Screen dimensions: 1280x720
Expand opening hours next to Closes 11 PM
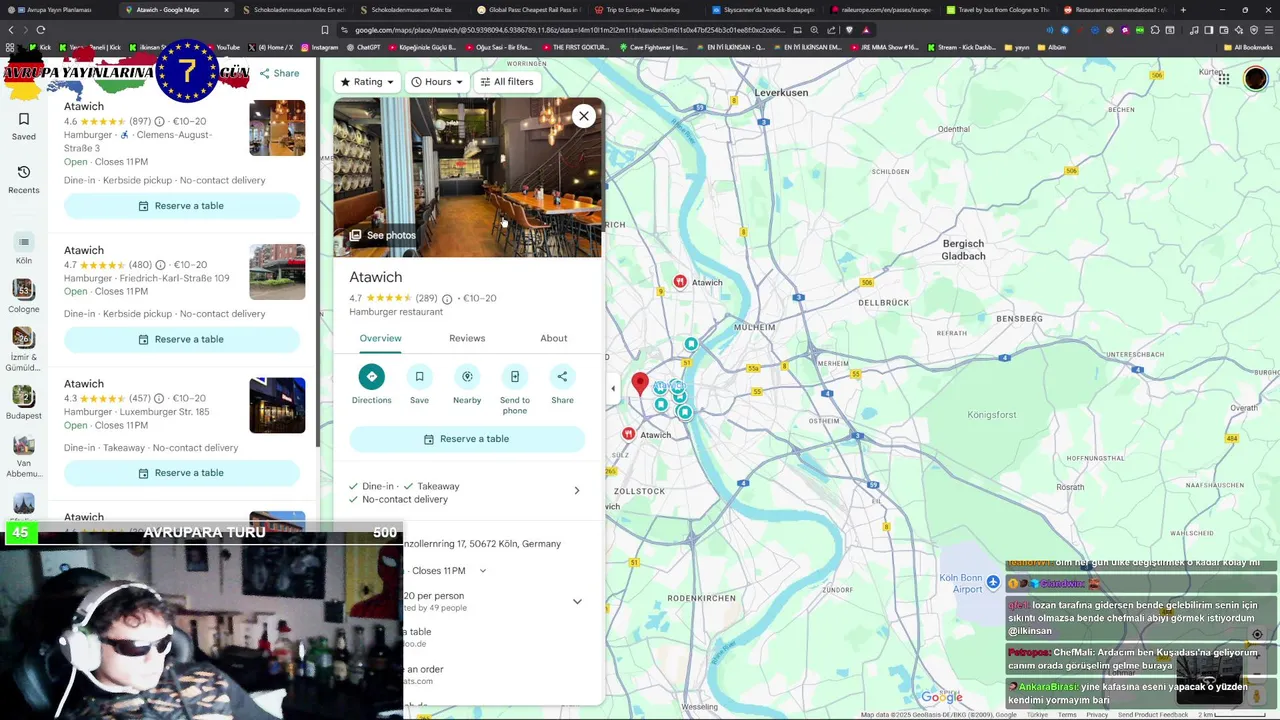482,571
